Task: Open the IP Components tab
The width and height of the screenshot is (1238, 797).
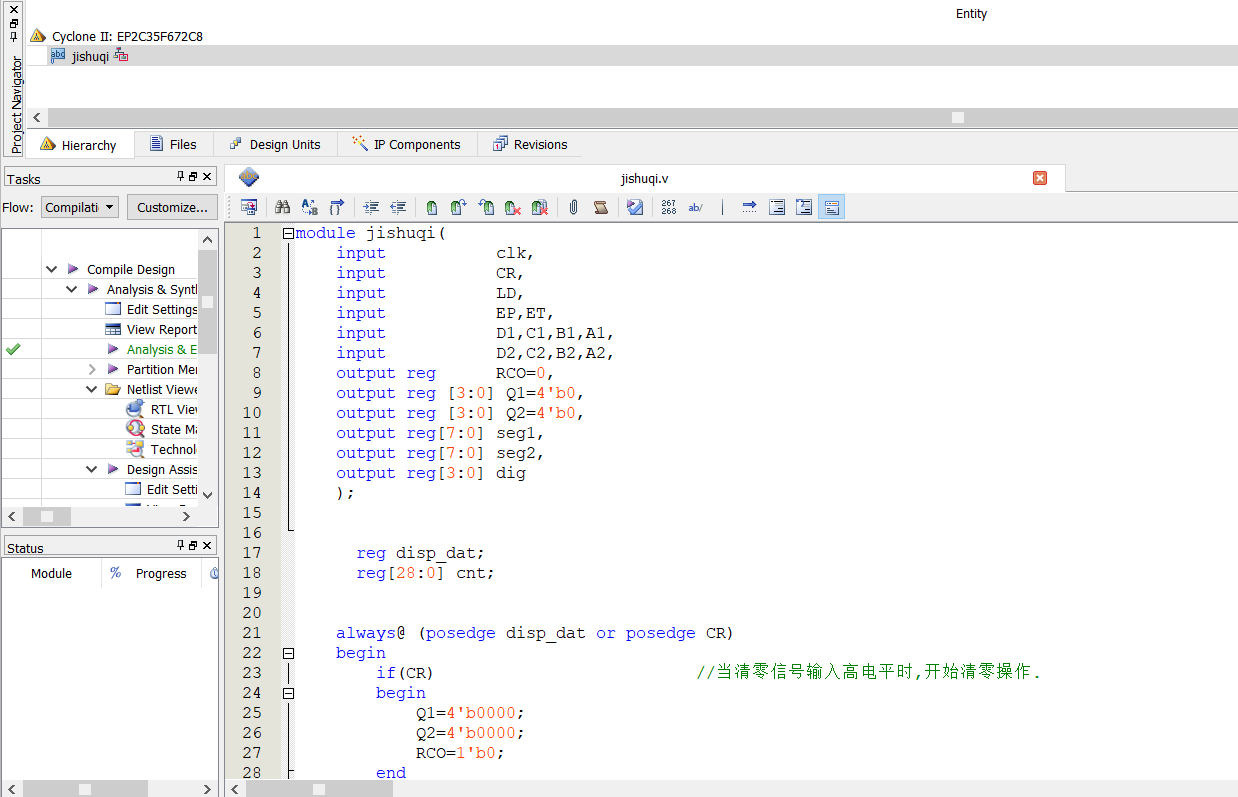Action: [407, 143]
